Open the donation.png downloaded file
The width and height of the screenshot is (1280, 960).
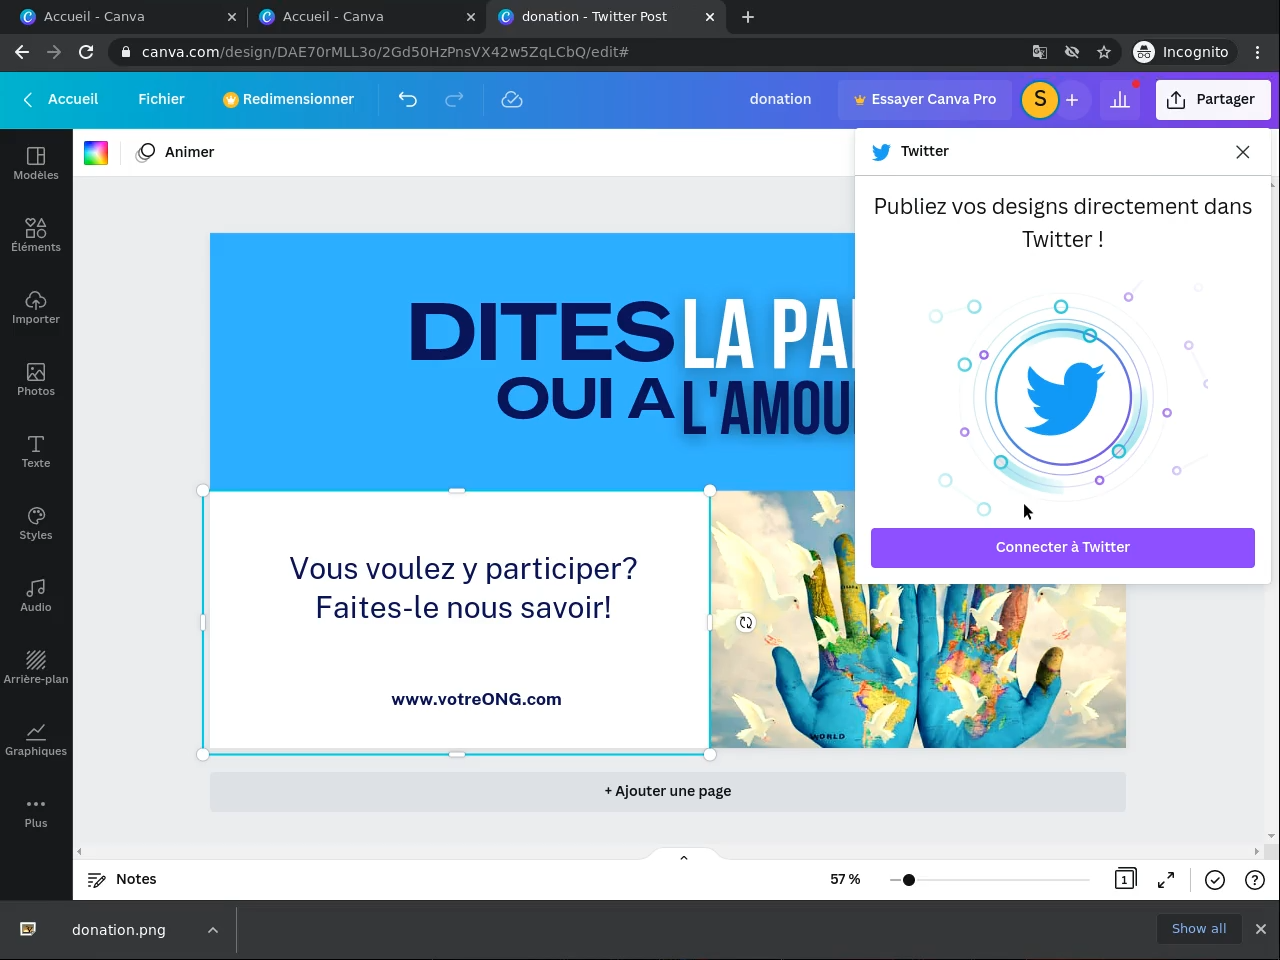pyautogui.click(x=119, y=930)
